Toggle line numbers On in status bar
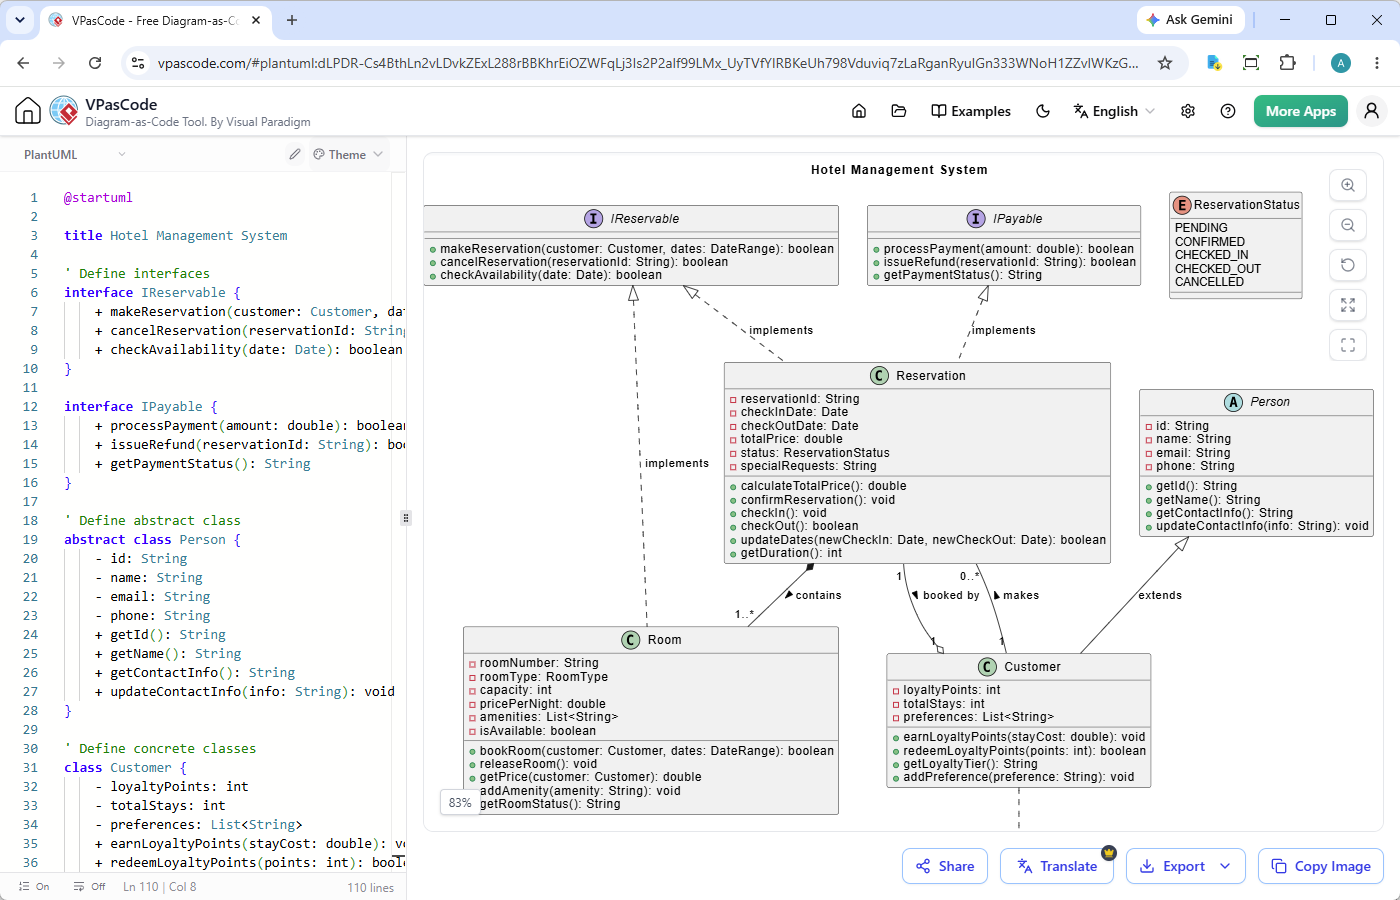This screenshot has width=1400, height=900. coord(34,887)
